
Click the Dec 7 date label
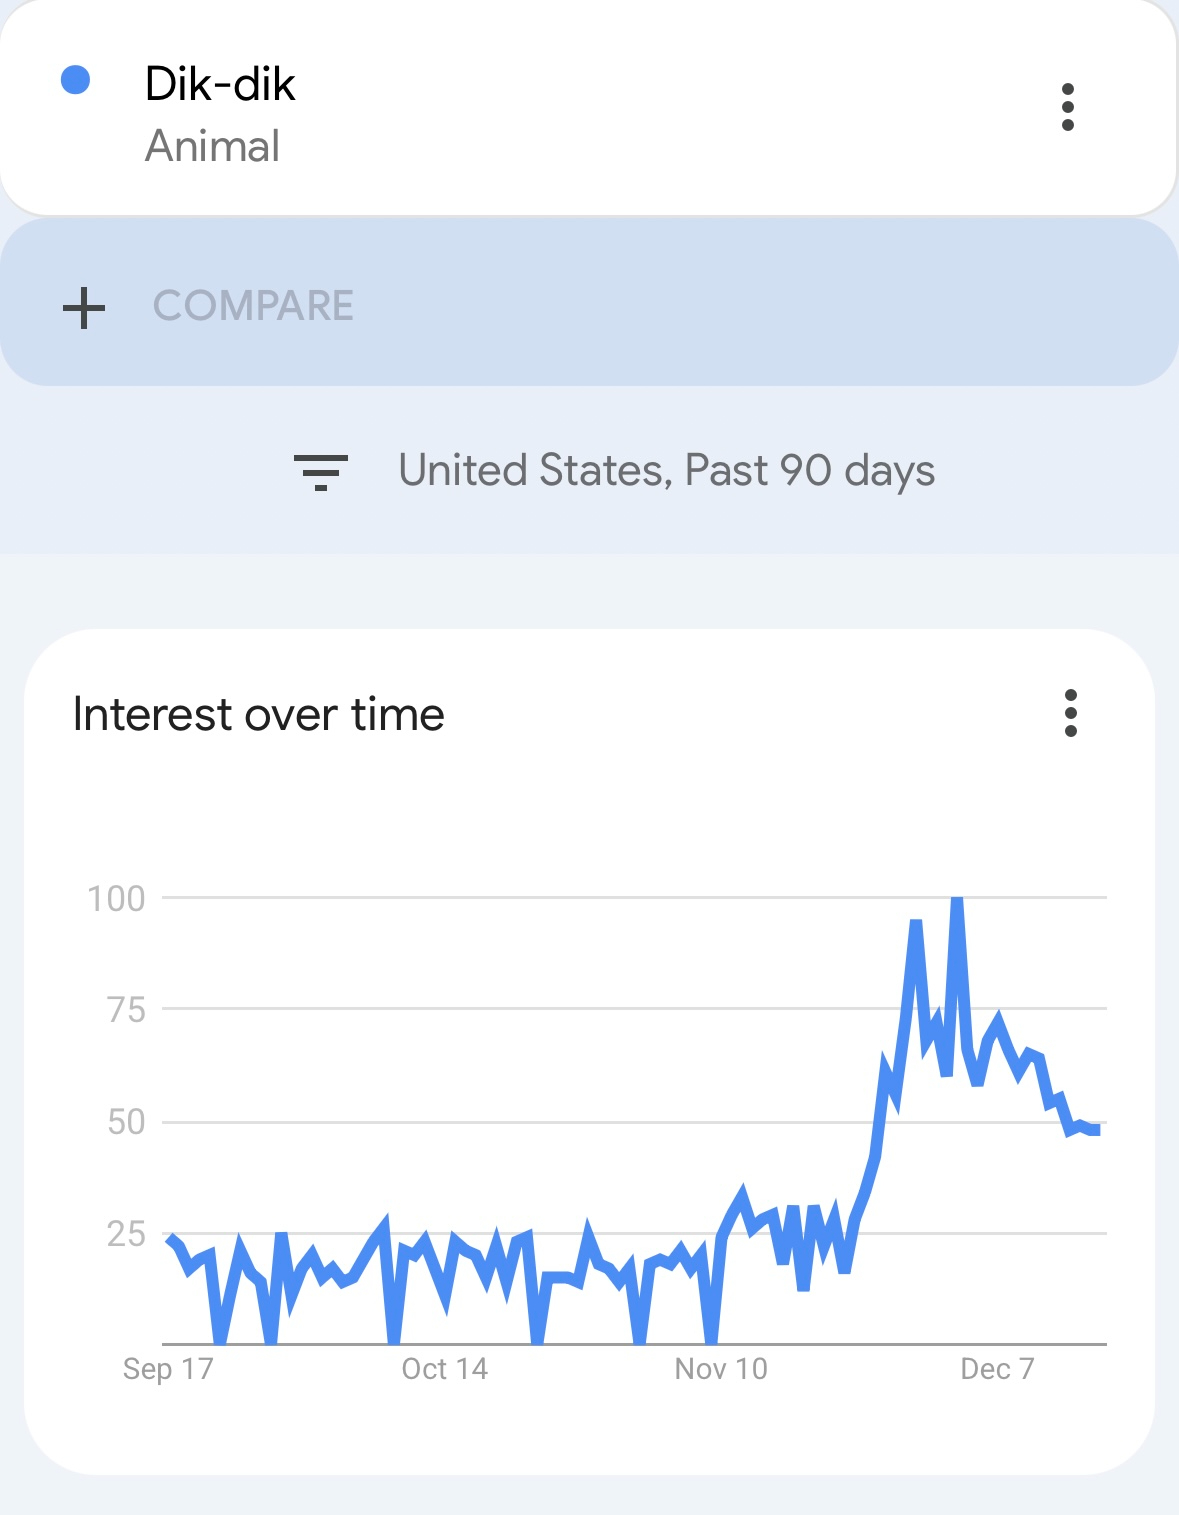point(997,1368)
